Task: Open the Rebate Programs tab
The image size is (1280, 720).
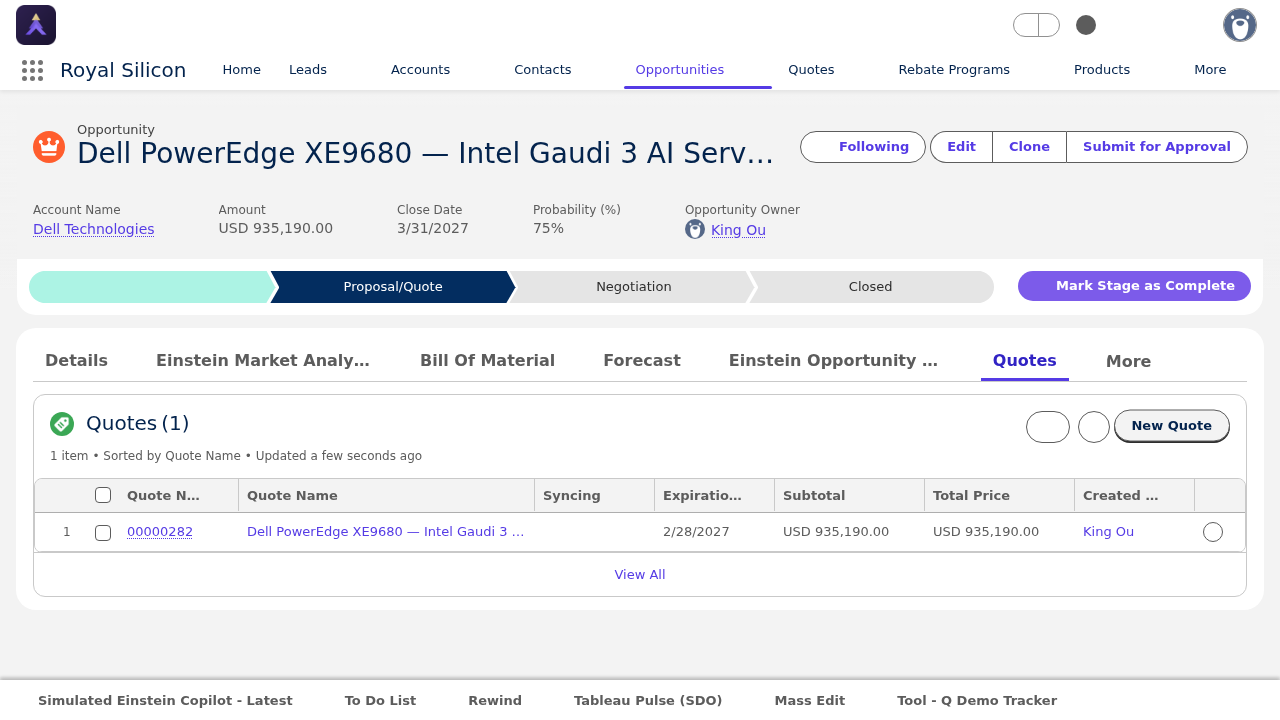Action: click(x=954, y=70)
